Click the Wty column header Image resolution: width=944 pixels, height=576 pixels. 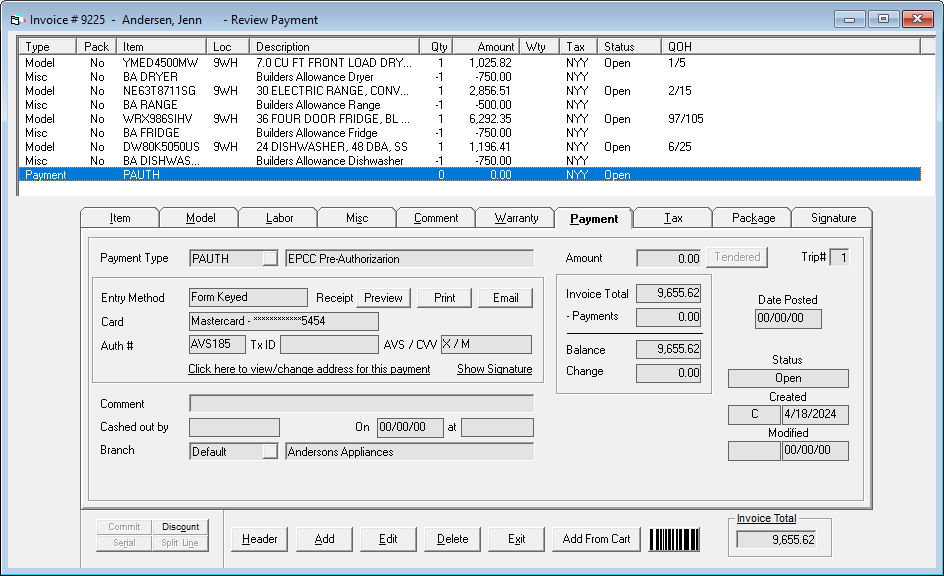point(539,47)
